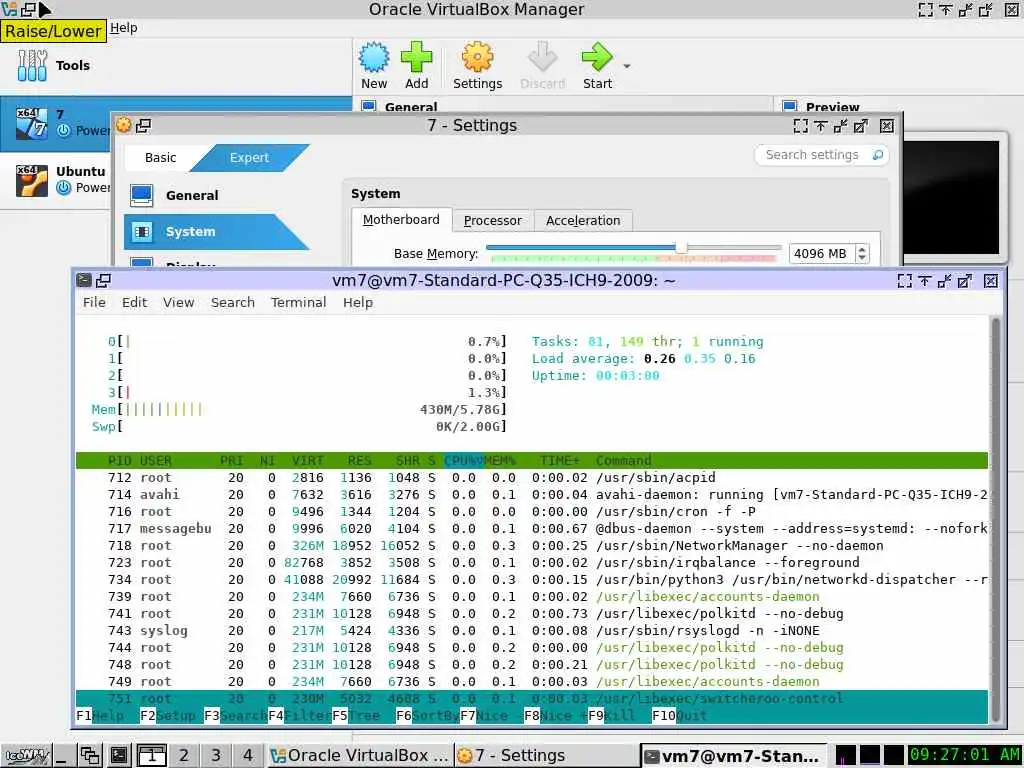The image size is (1024, 768).
Task: Click Settings window gear title icon
Action: (123, 125)
